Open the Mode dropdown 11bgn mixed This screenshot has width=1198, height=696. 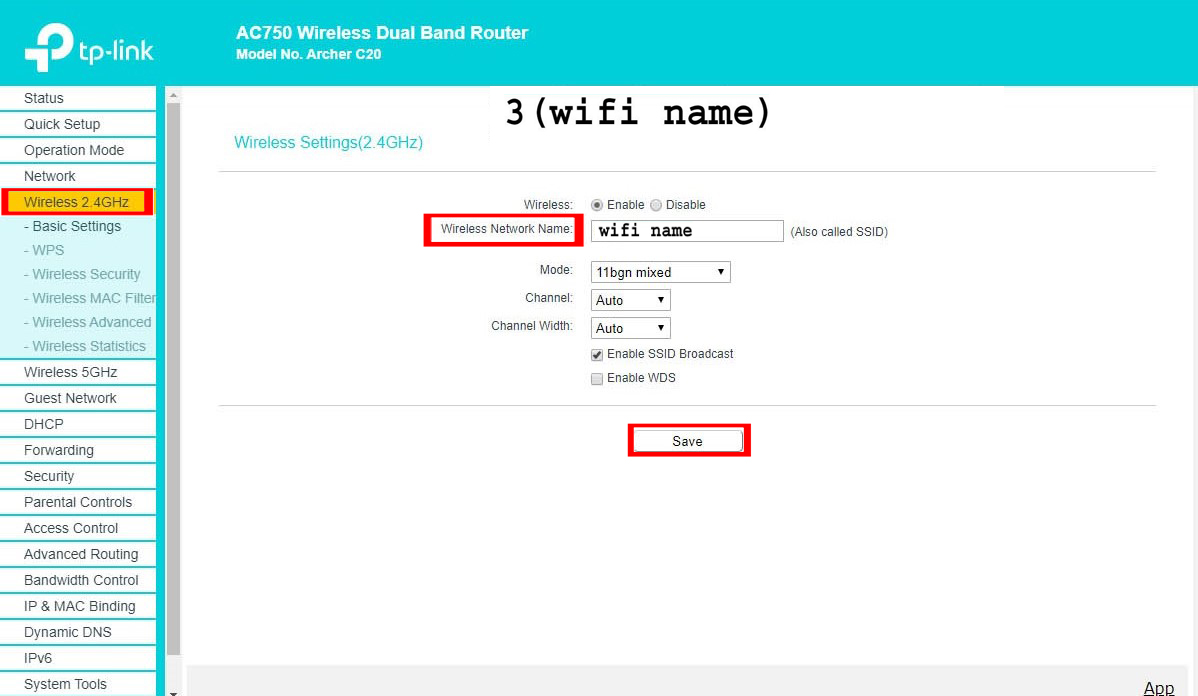pyautogui.click(x=660, y=272)
